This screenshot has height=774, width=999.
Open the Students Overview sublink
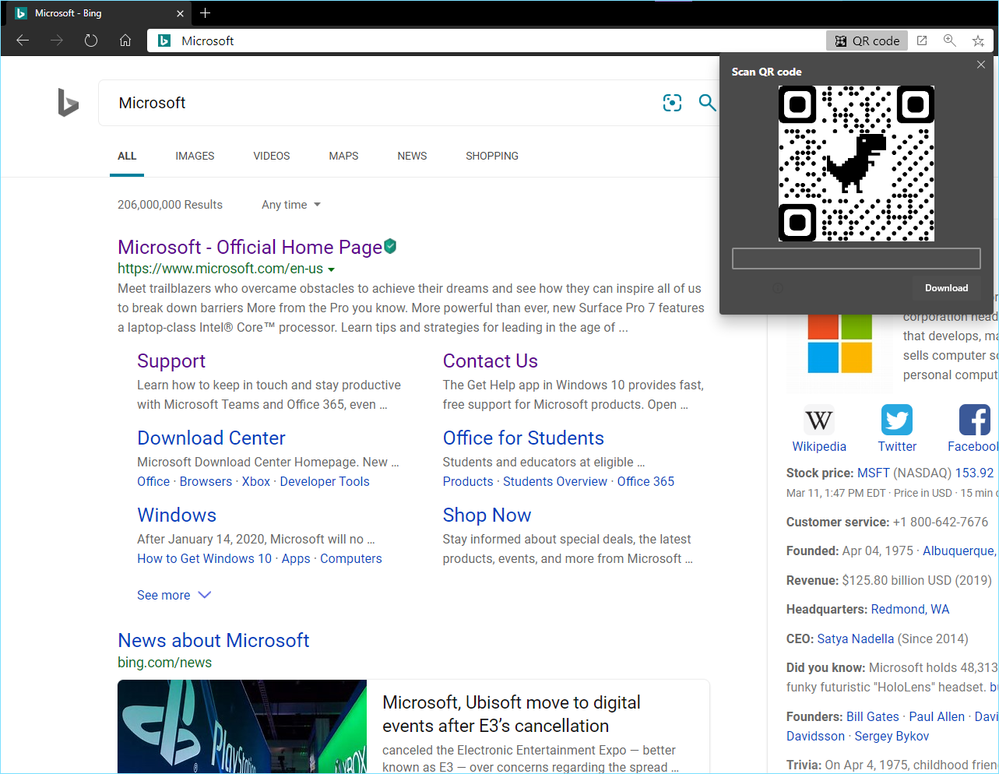click(x=555, y=482)
